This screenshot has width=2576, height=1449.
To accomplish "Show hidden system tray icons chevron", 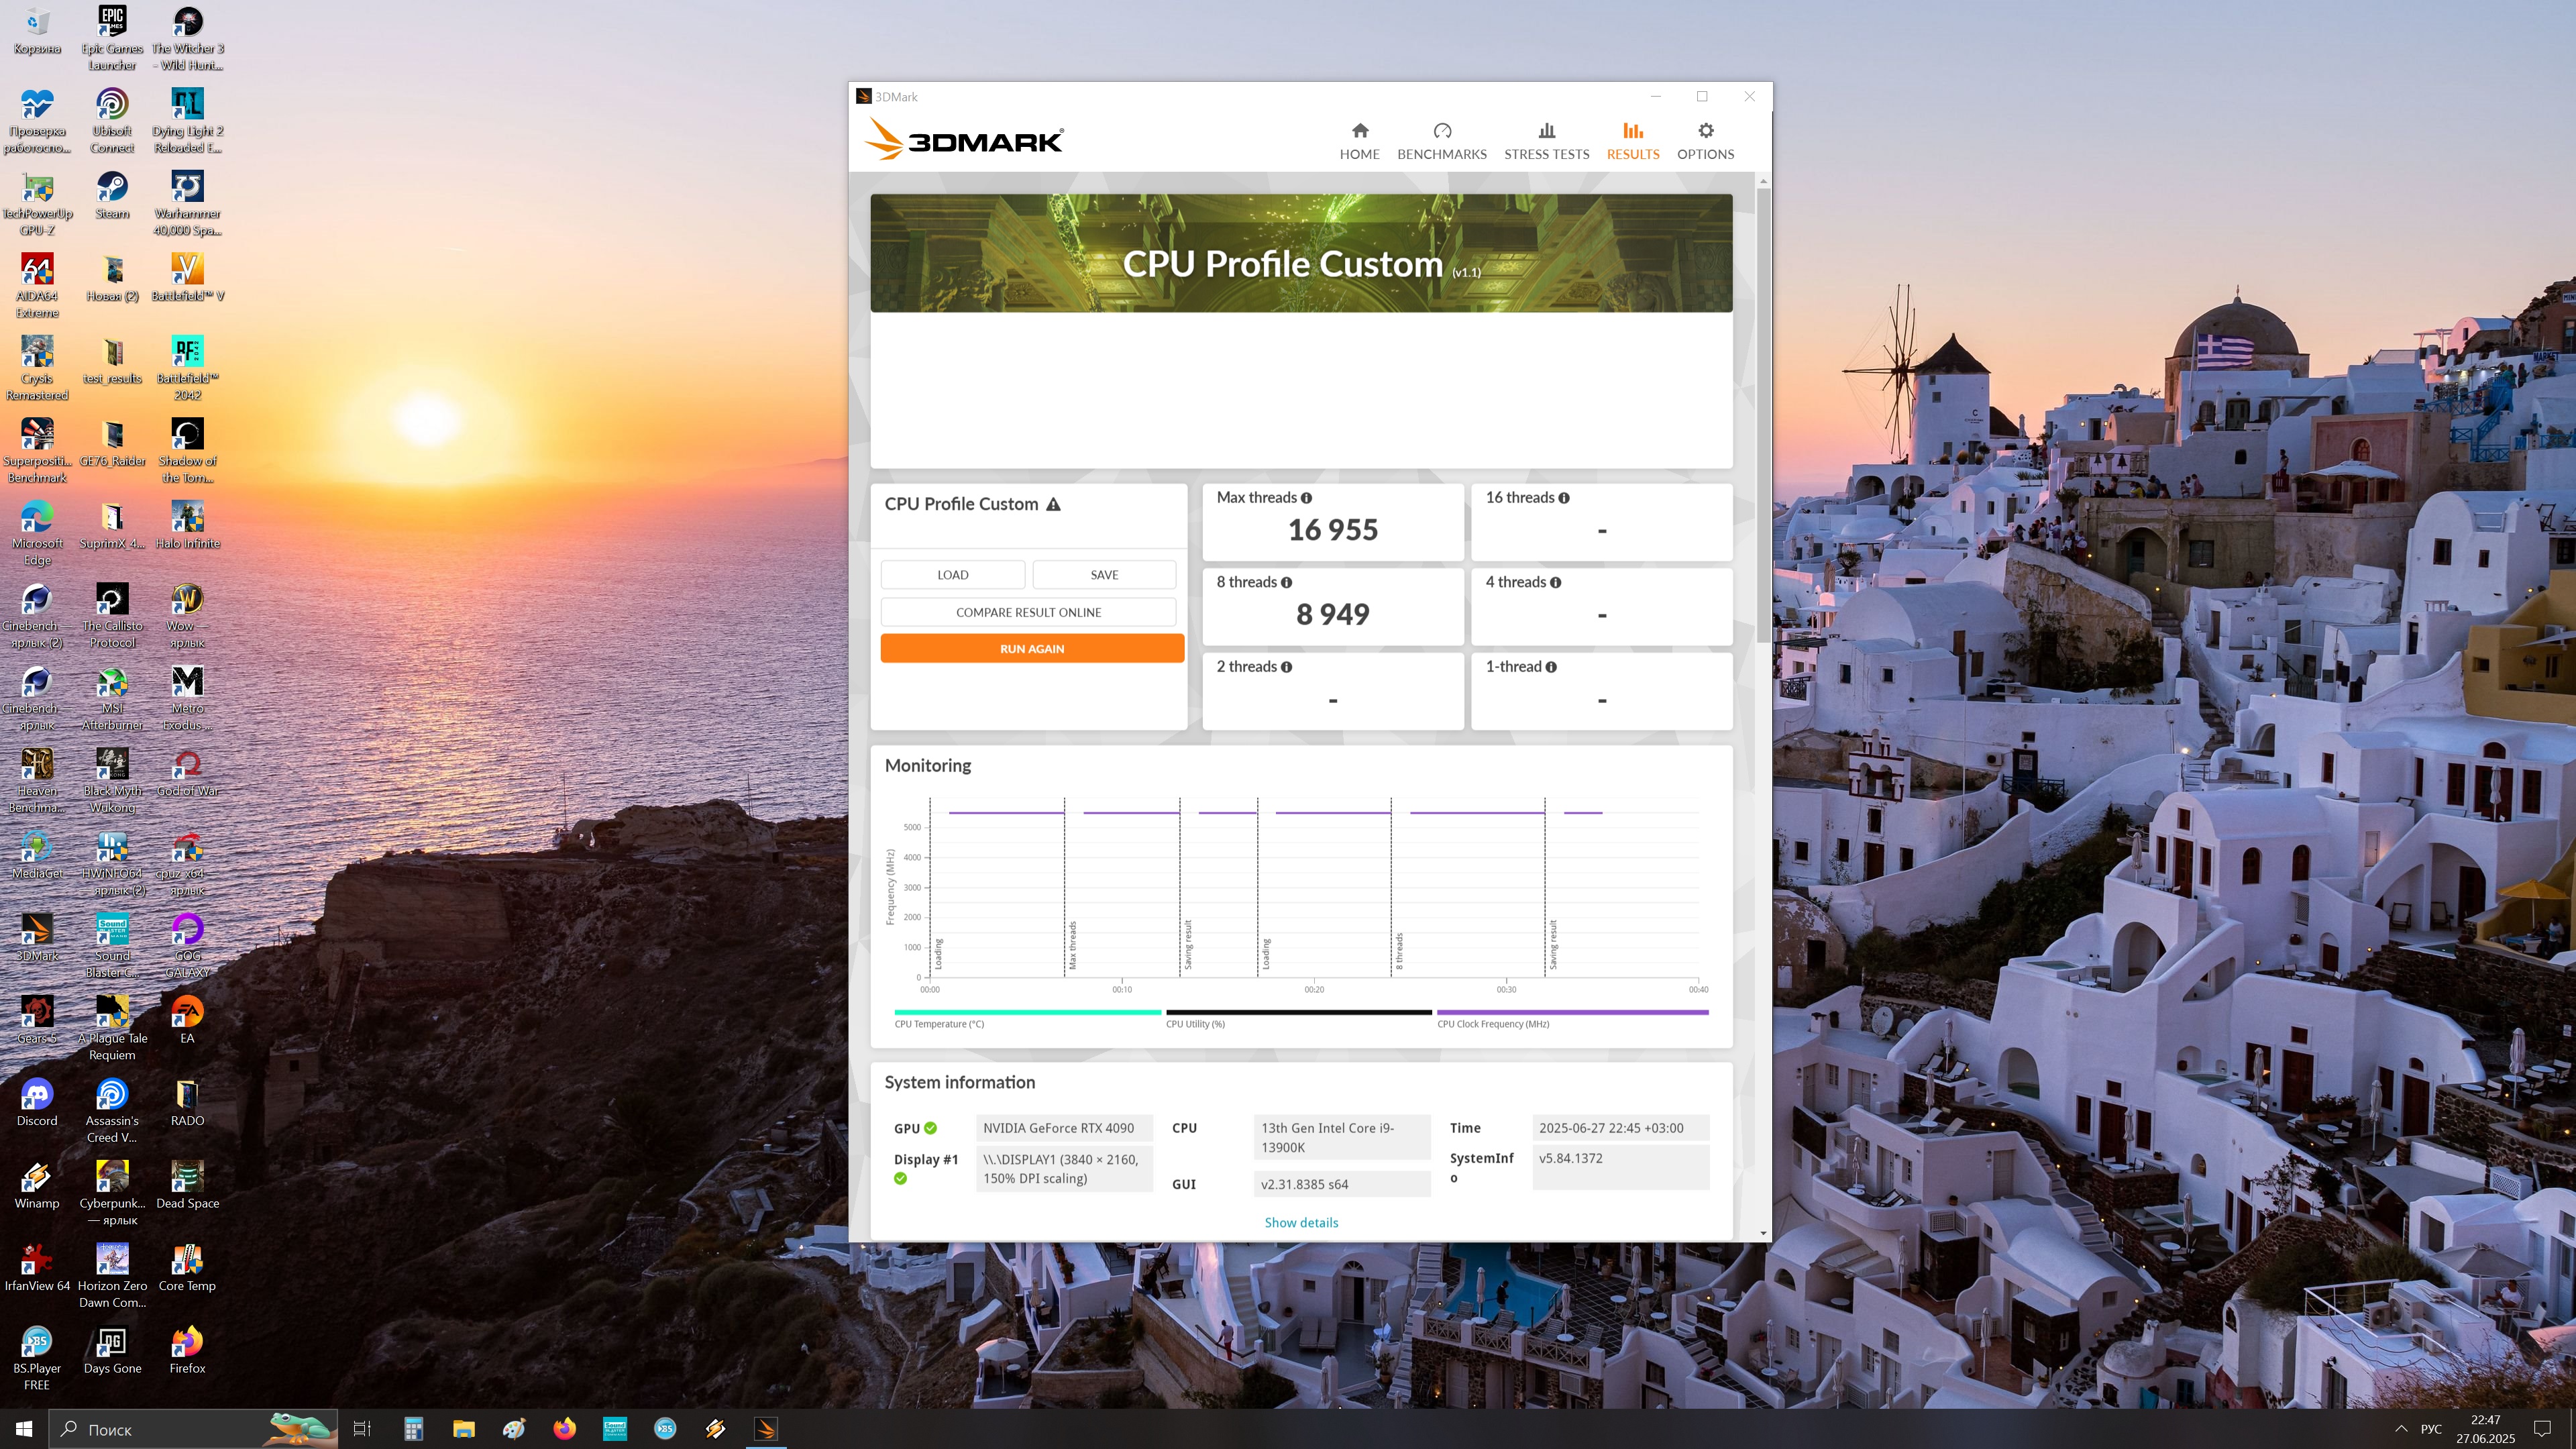I will pos(2401,1428).
